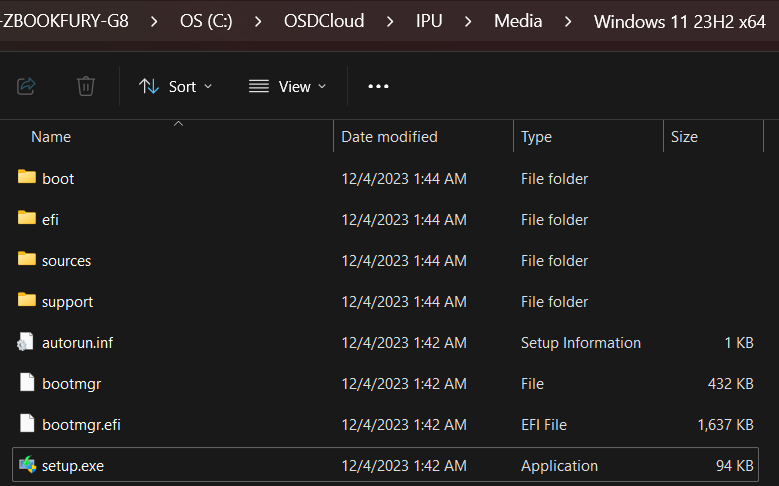This screenshot has height=486, width=779.
Task: Click the Share icon in toolbar
Action: tap(27, 86)
